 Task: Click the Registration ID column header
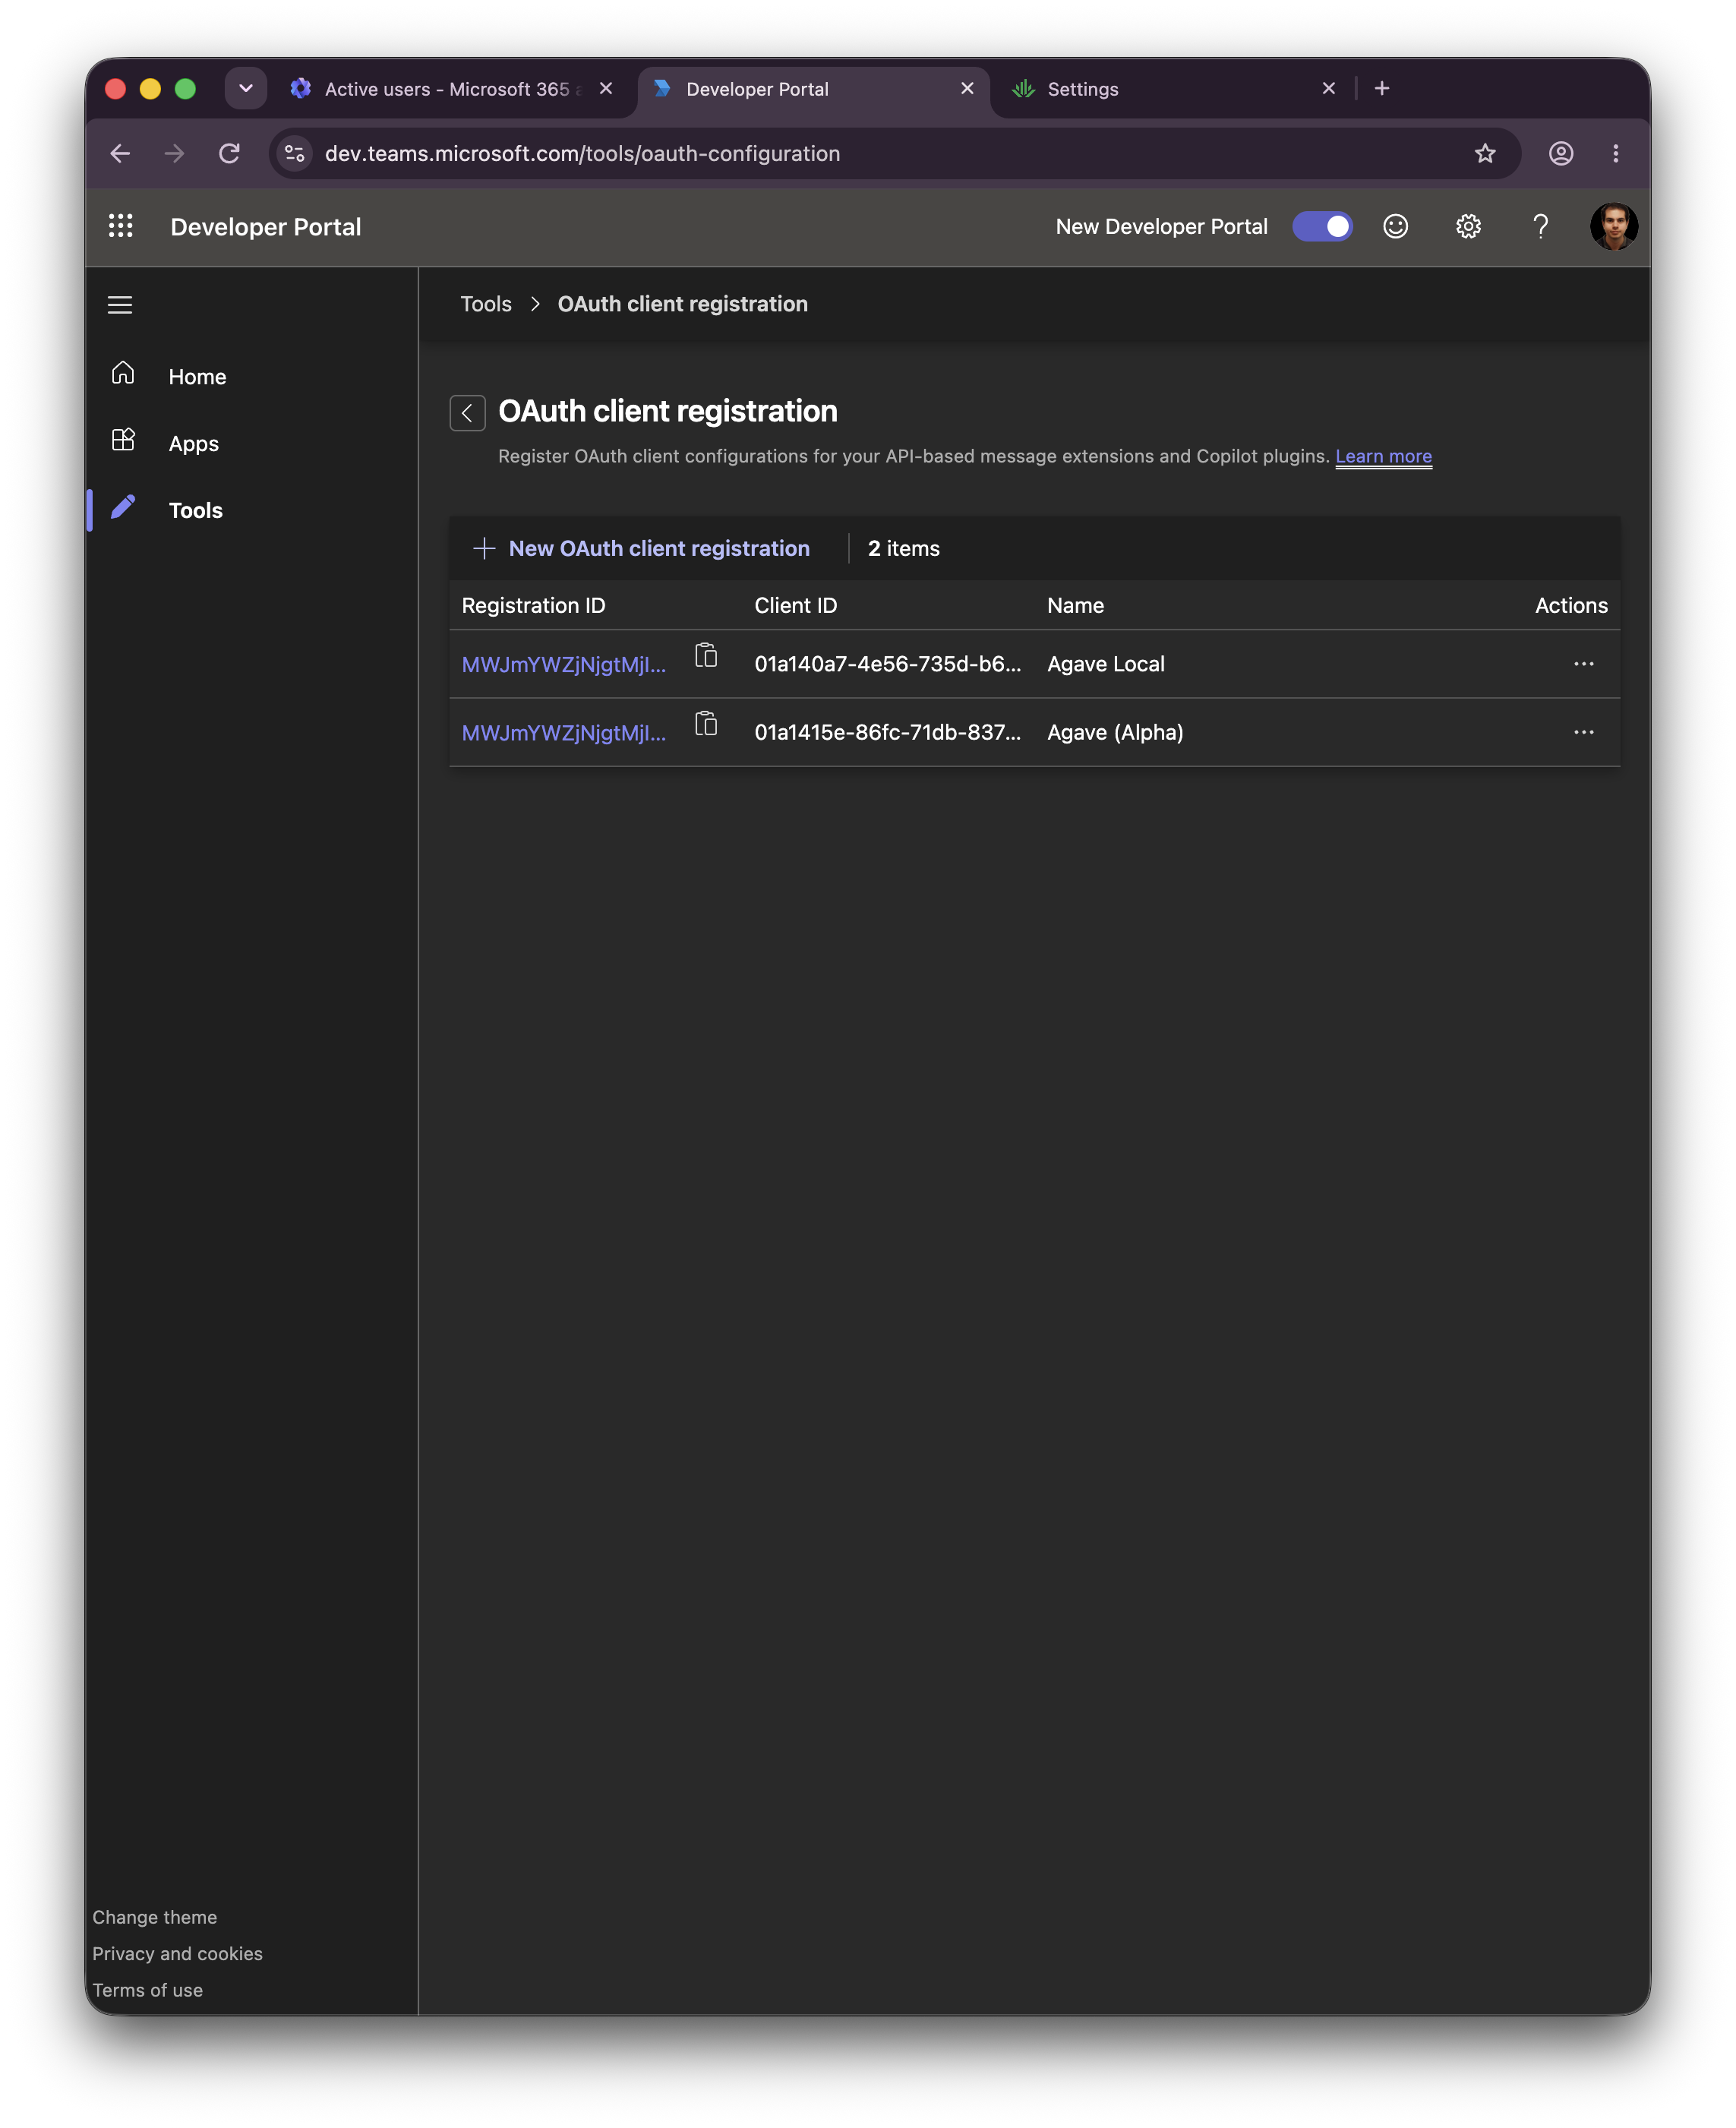coord(534,605)
